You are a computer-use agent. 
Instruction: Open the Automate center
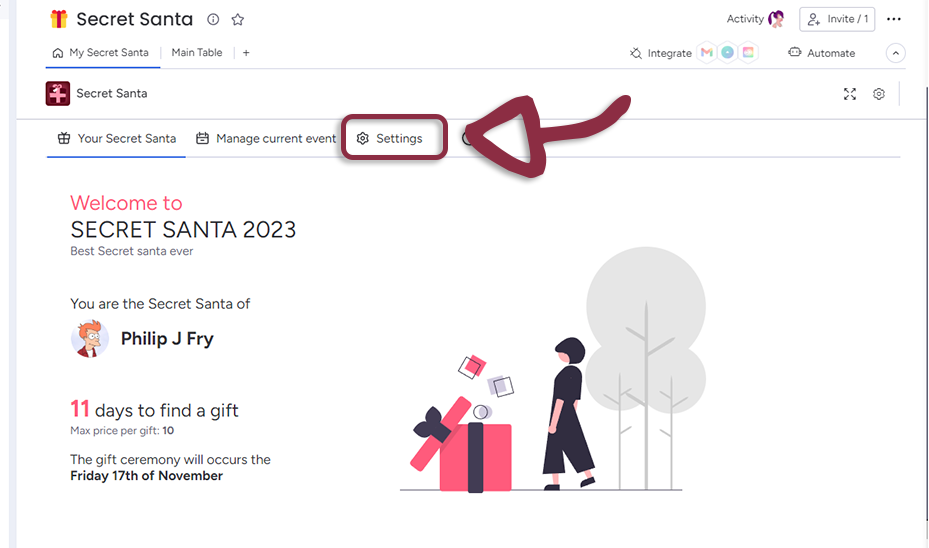point(821,53)
